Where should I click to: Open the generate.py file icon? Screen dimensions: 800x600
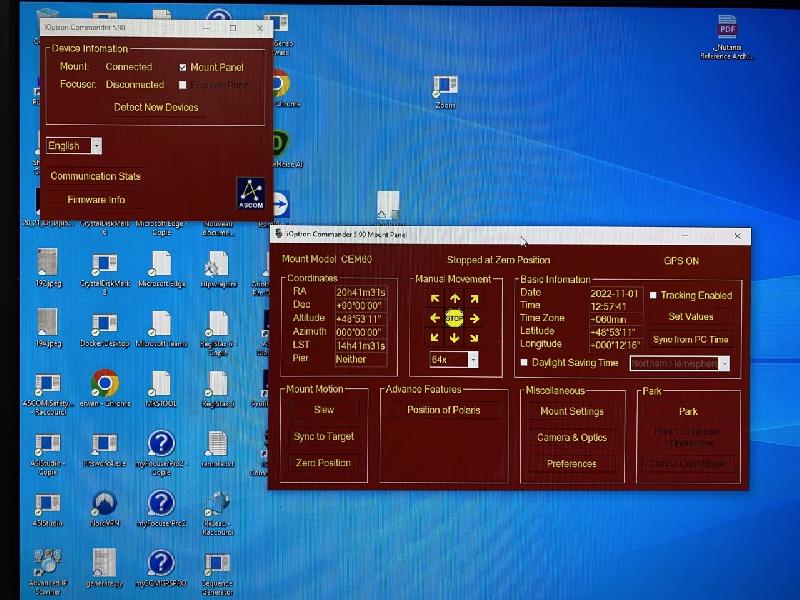point(105,567)
